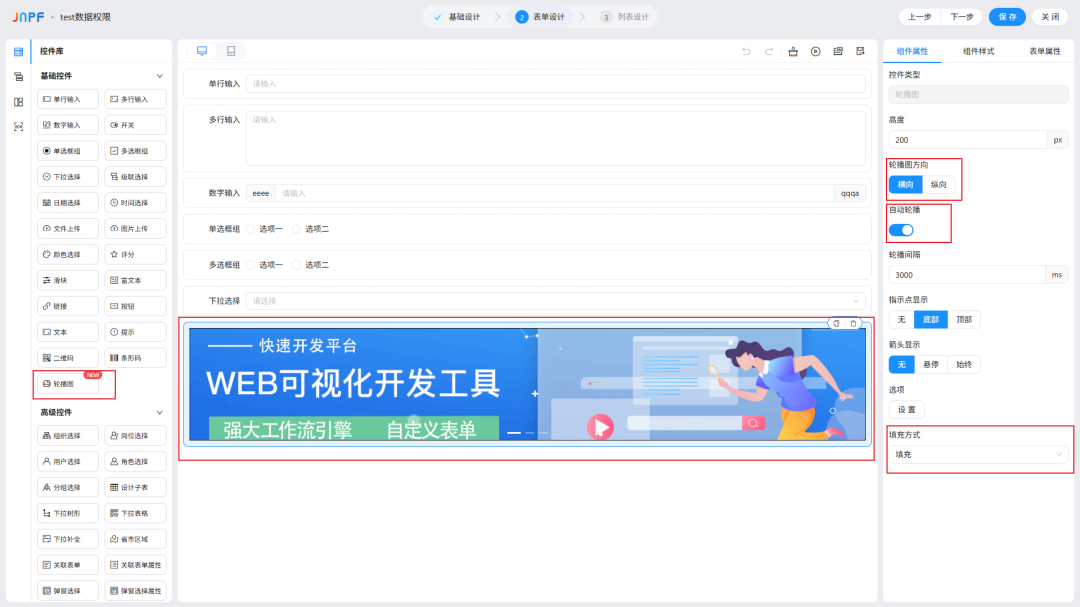Click the carousel indicator dashes on banner
The height and width of the screenshot is (607, 1080).
tap(528, 433)
